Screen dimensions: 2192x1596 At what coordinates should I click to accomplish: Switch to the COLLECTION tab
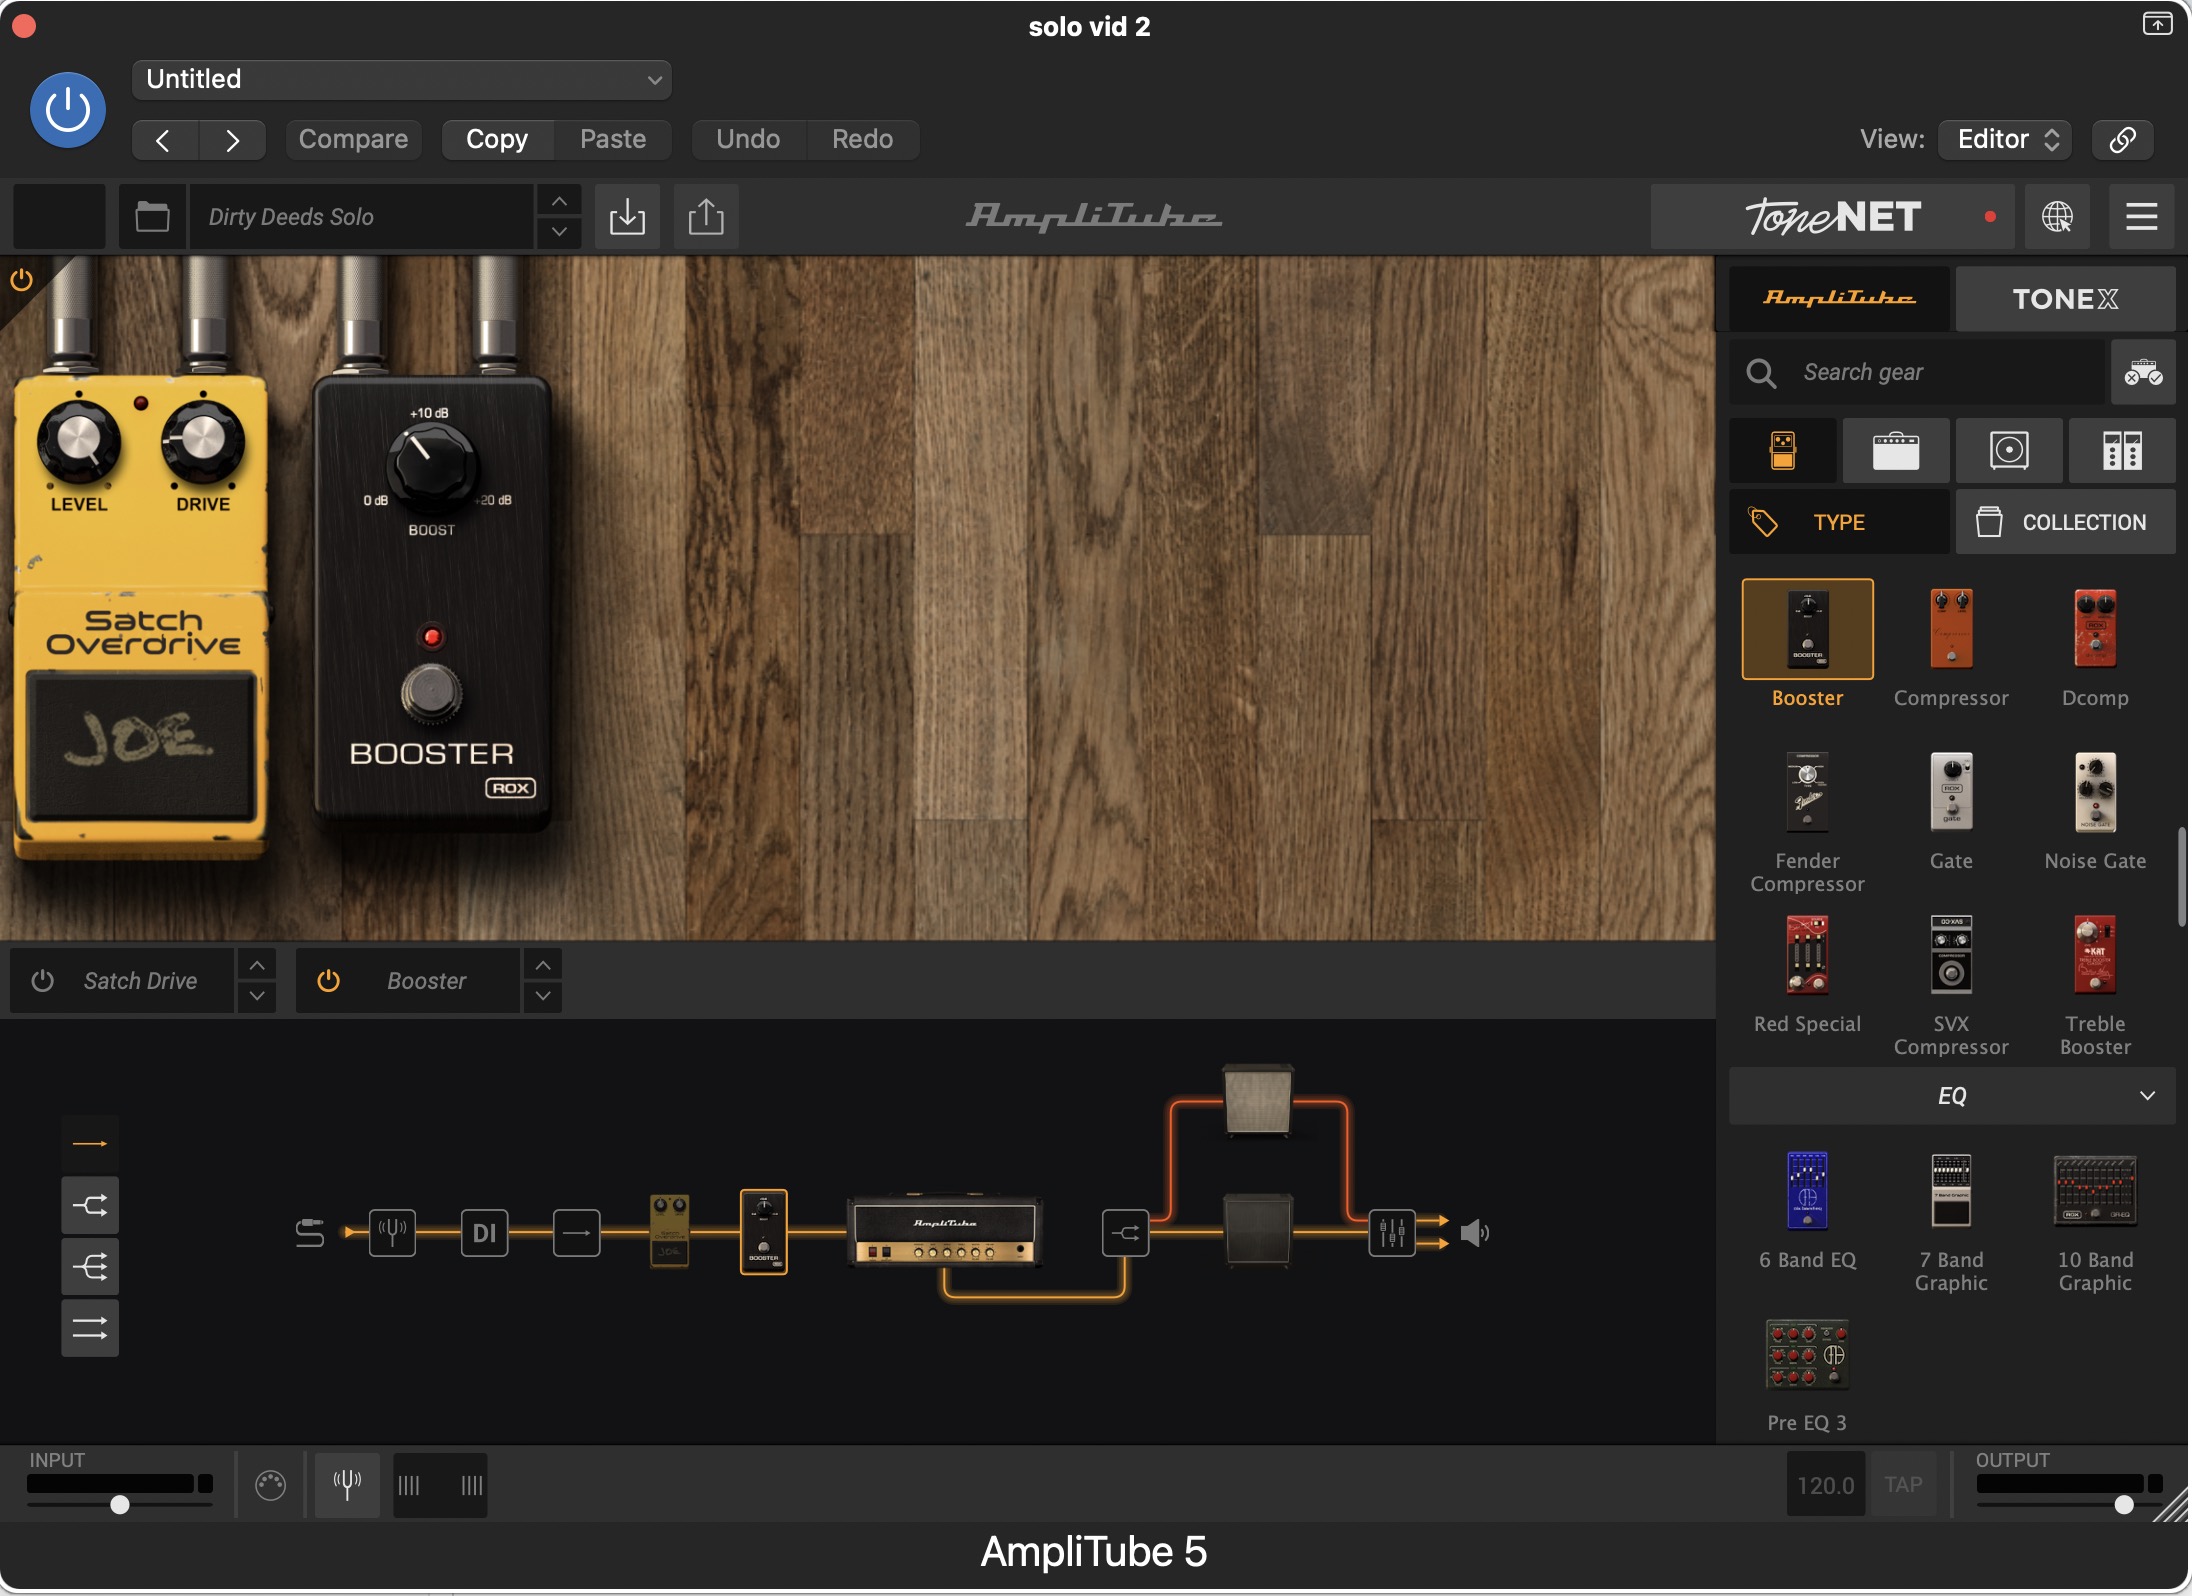tap(2065, 522)
